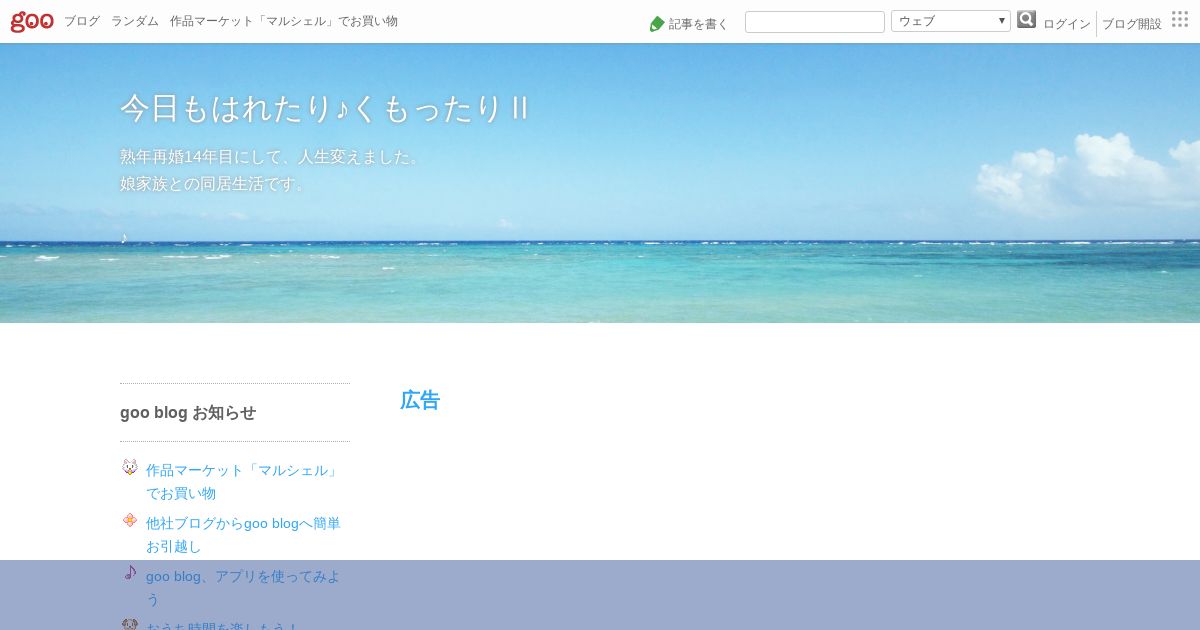
Task: Click 記事を書く text link
Action: 698,24
